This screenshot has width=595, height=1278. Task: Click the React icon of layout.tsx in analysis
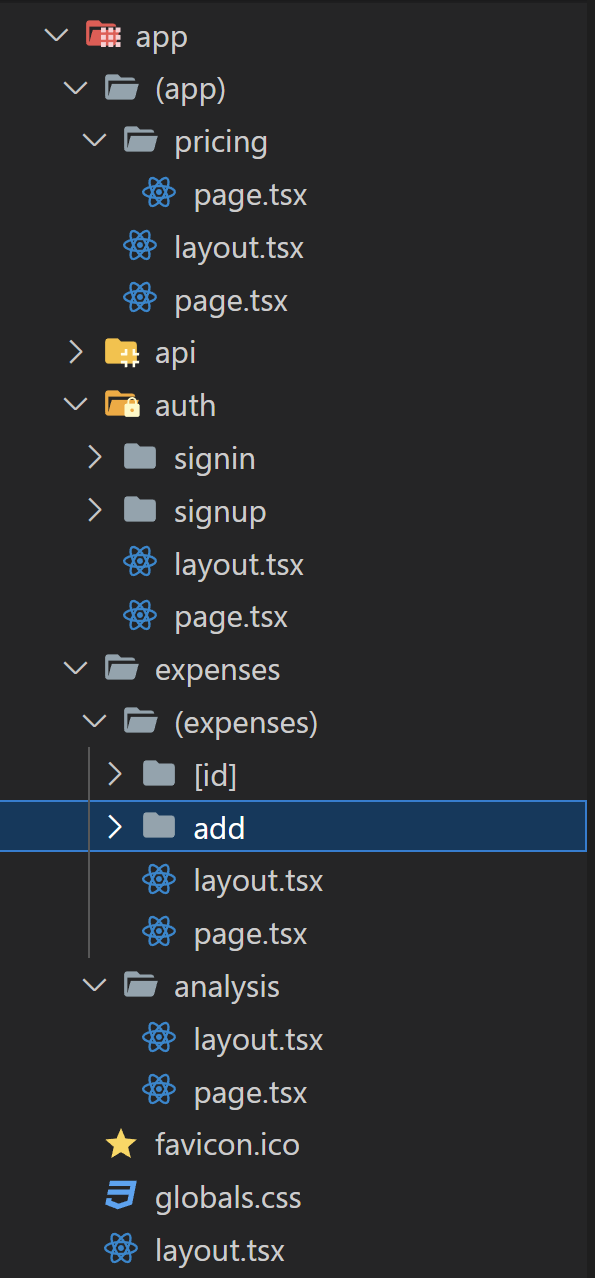(159, 1039)
